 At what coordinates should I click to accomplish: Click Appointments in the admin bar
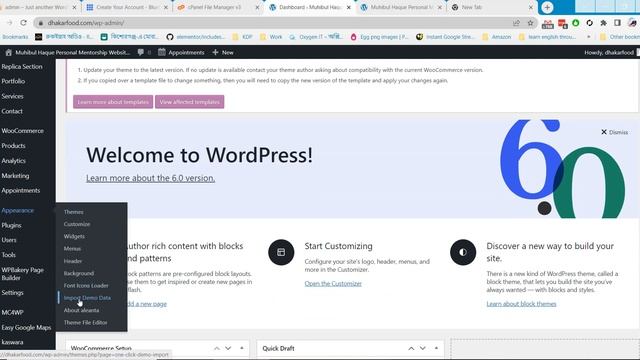pyautogui.click(x=181, y=52)
